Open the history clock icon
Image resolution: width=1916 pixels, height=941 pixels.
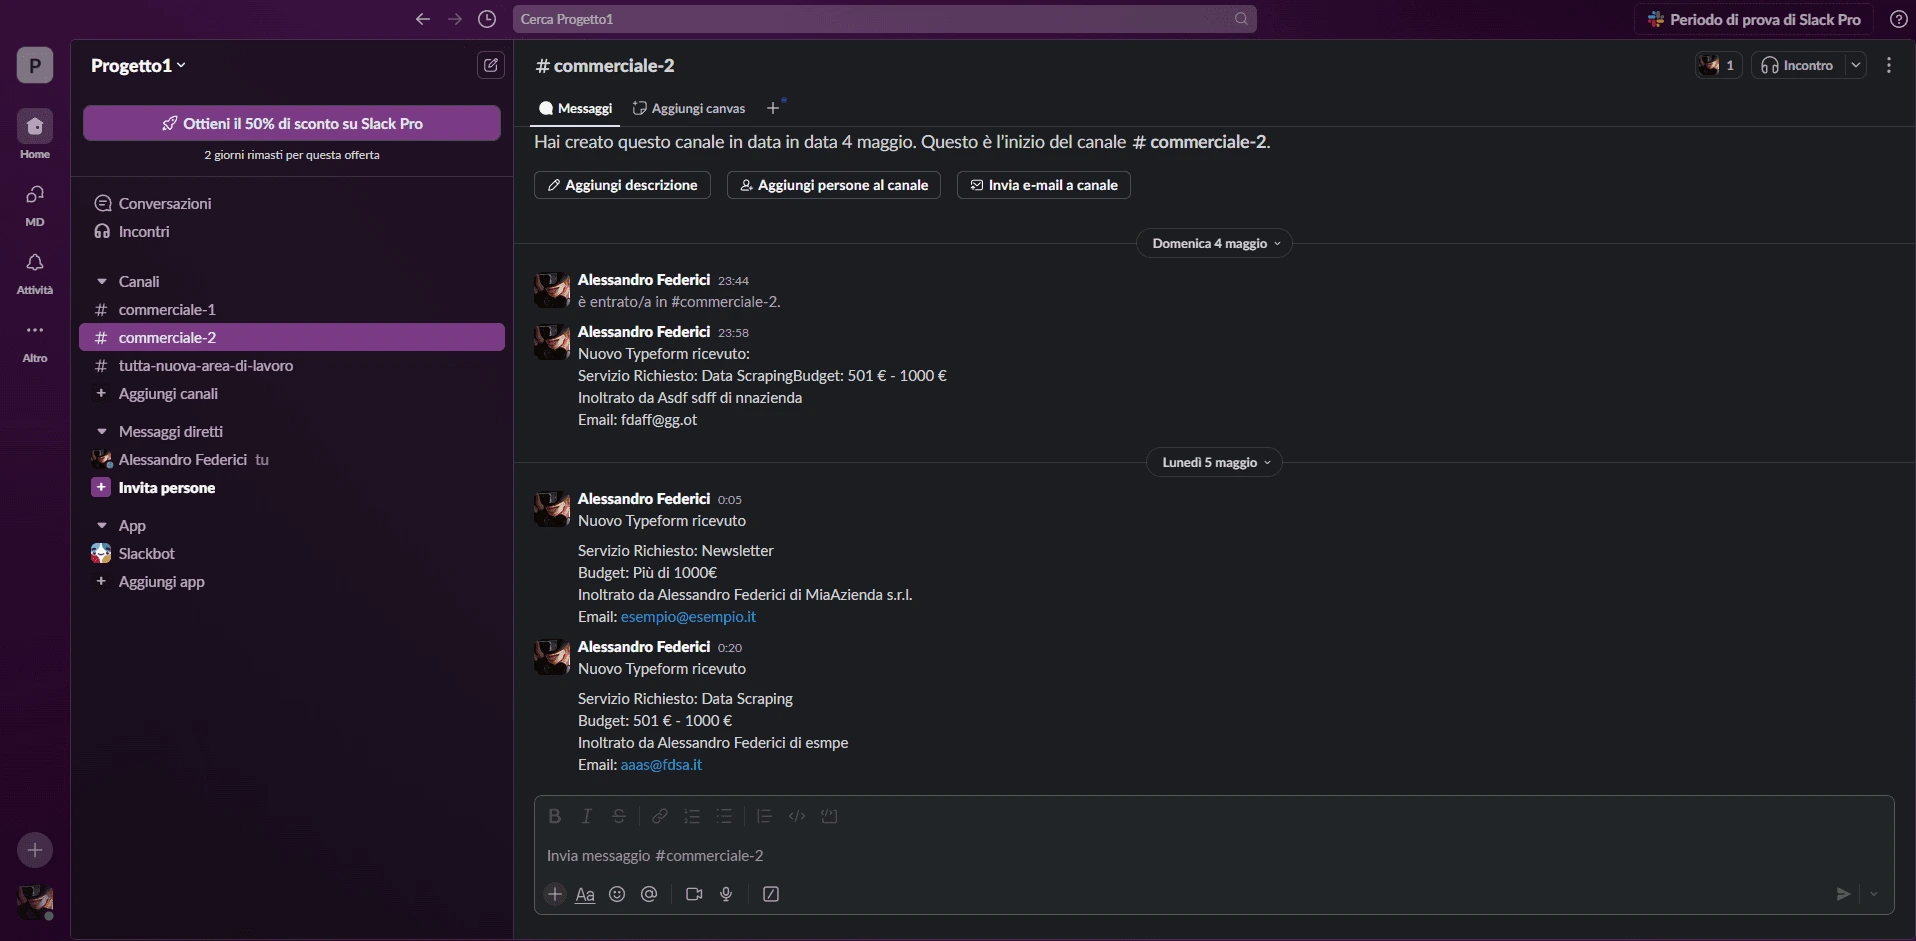[x=487, y=19]
